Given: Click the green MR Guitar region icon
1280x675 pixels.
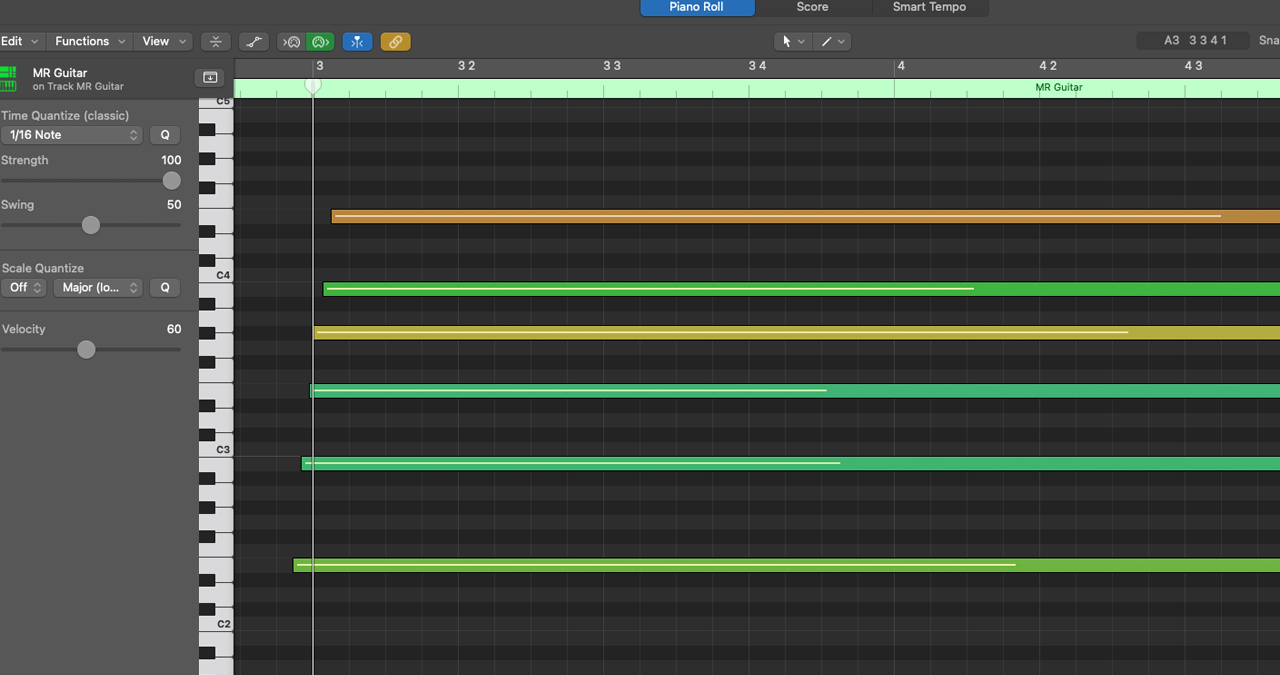Looking at the screenshot, I should tap(9, 79).
